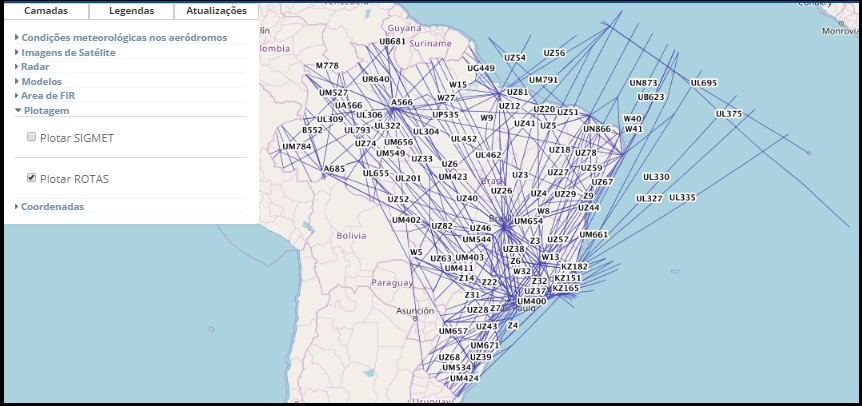Click the UL327 route label
This screenshot has width=862, height=406.
649,198
